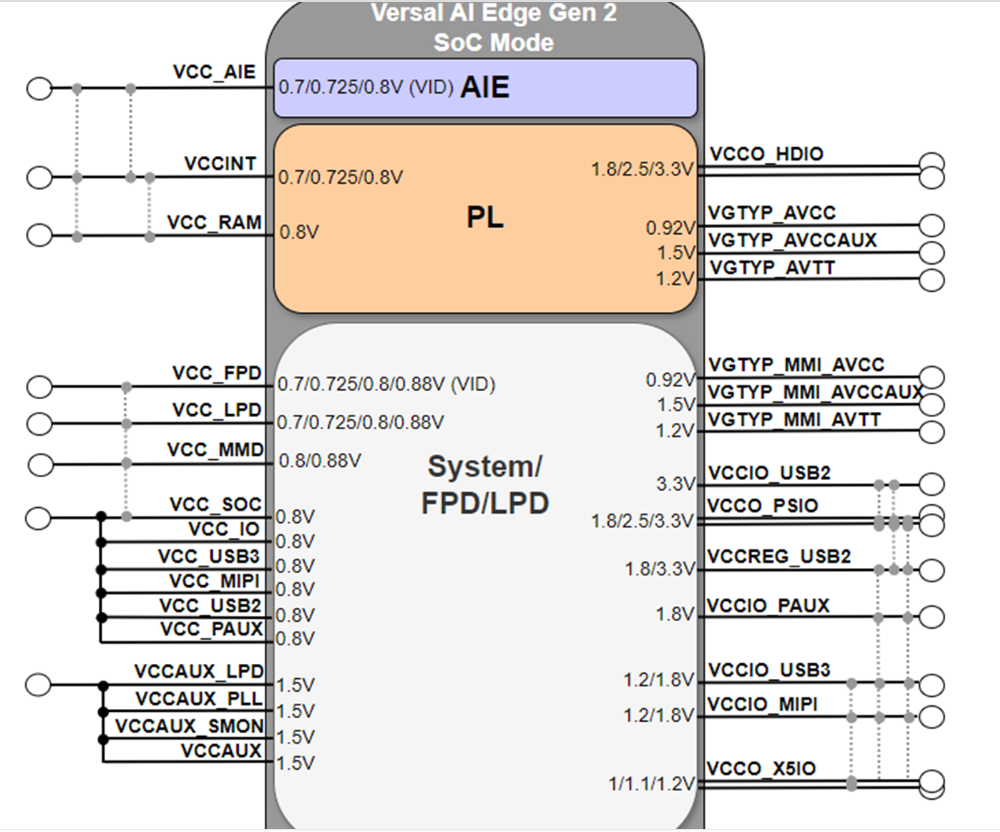
Task: Select the "VGTYP_AVCC" label
Action: click(772, 213)
